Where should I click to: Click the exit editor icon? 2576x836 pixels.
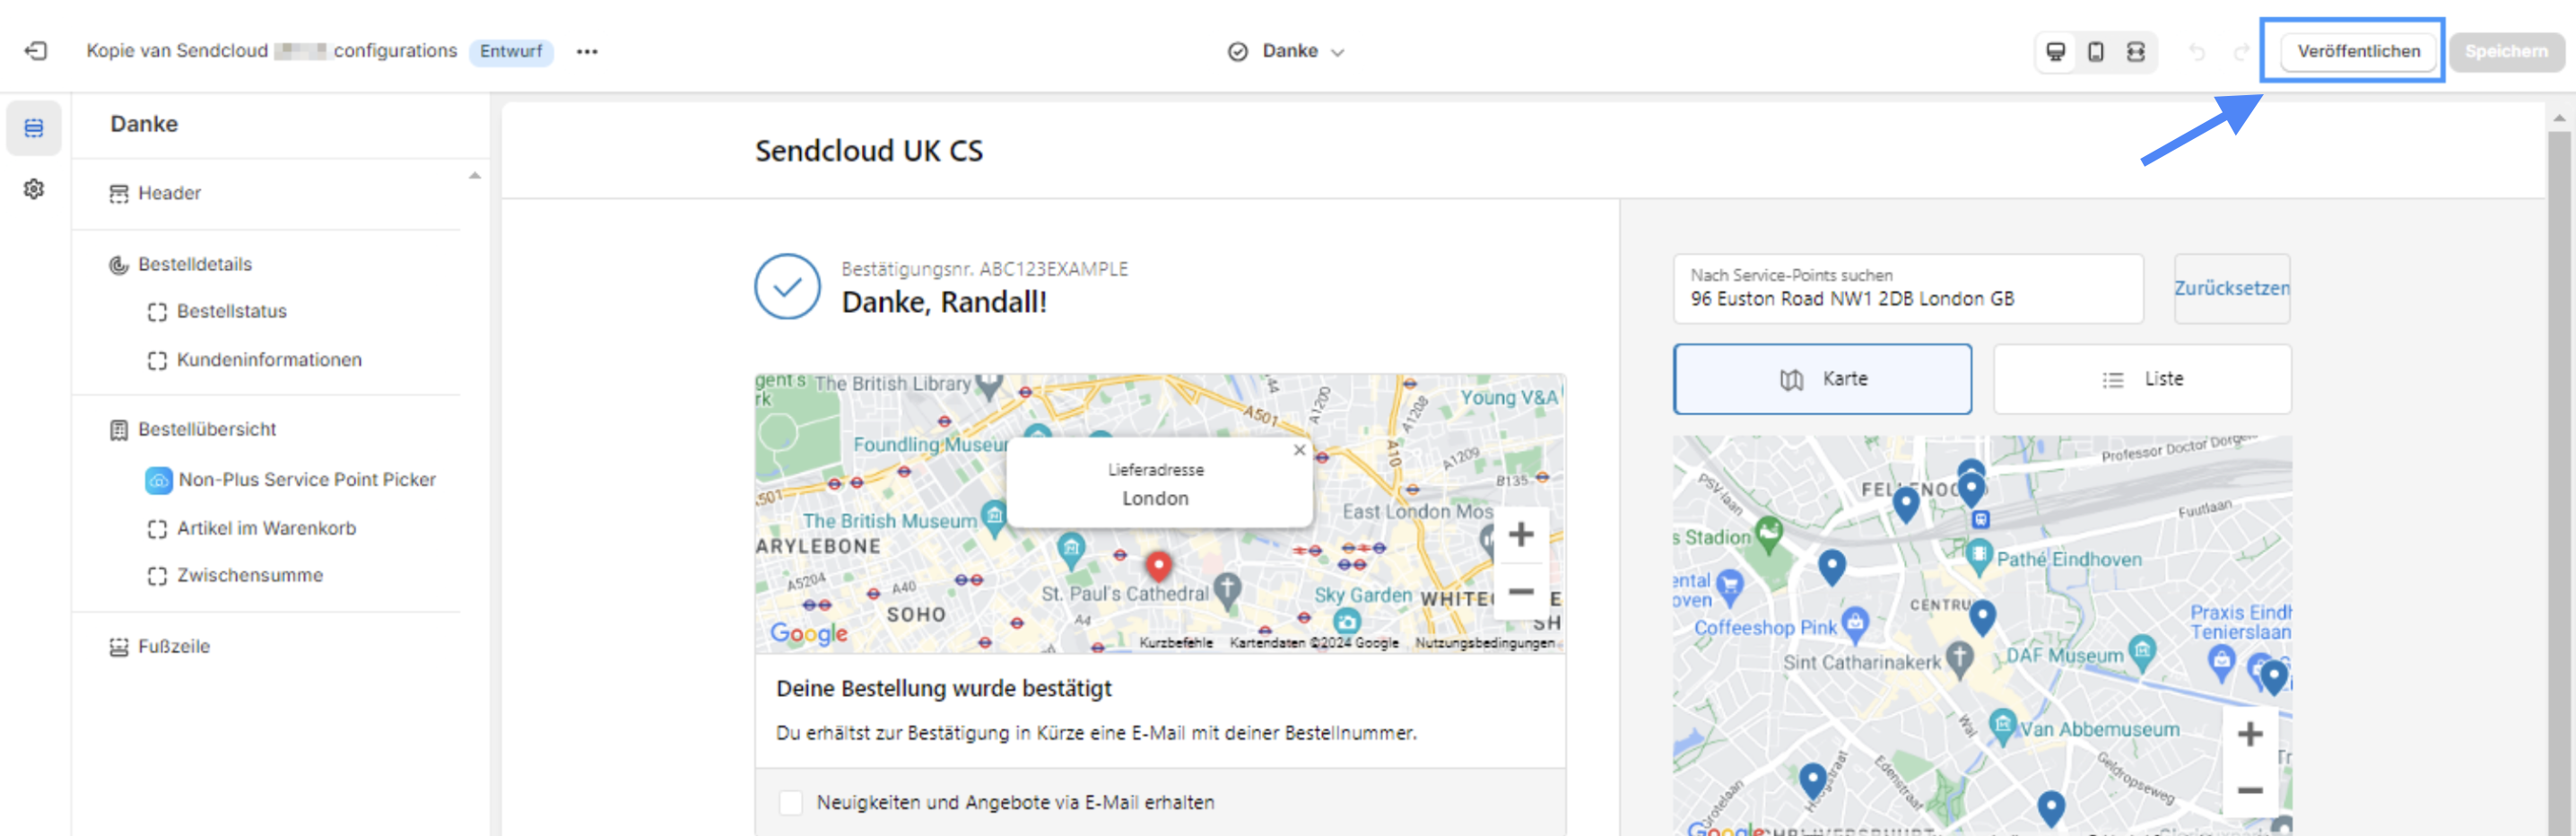[36, 51]
